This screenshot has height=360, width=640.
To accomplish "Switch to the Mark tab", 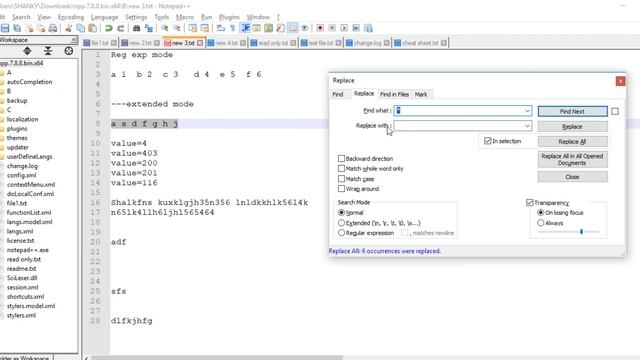I will pyautogui.click(x=421, y=94).
